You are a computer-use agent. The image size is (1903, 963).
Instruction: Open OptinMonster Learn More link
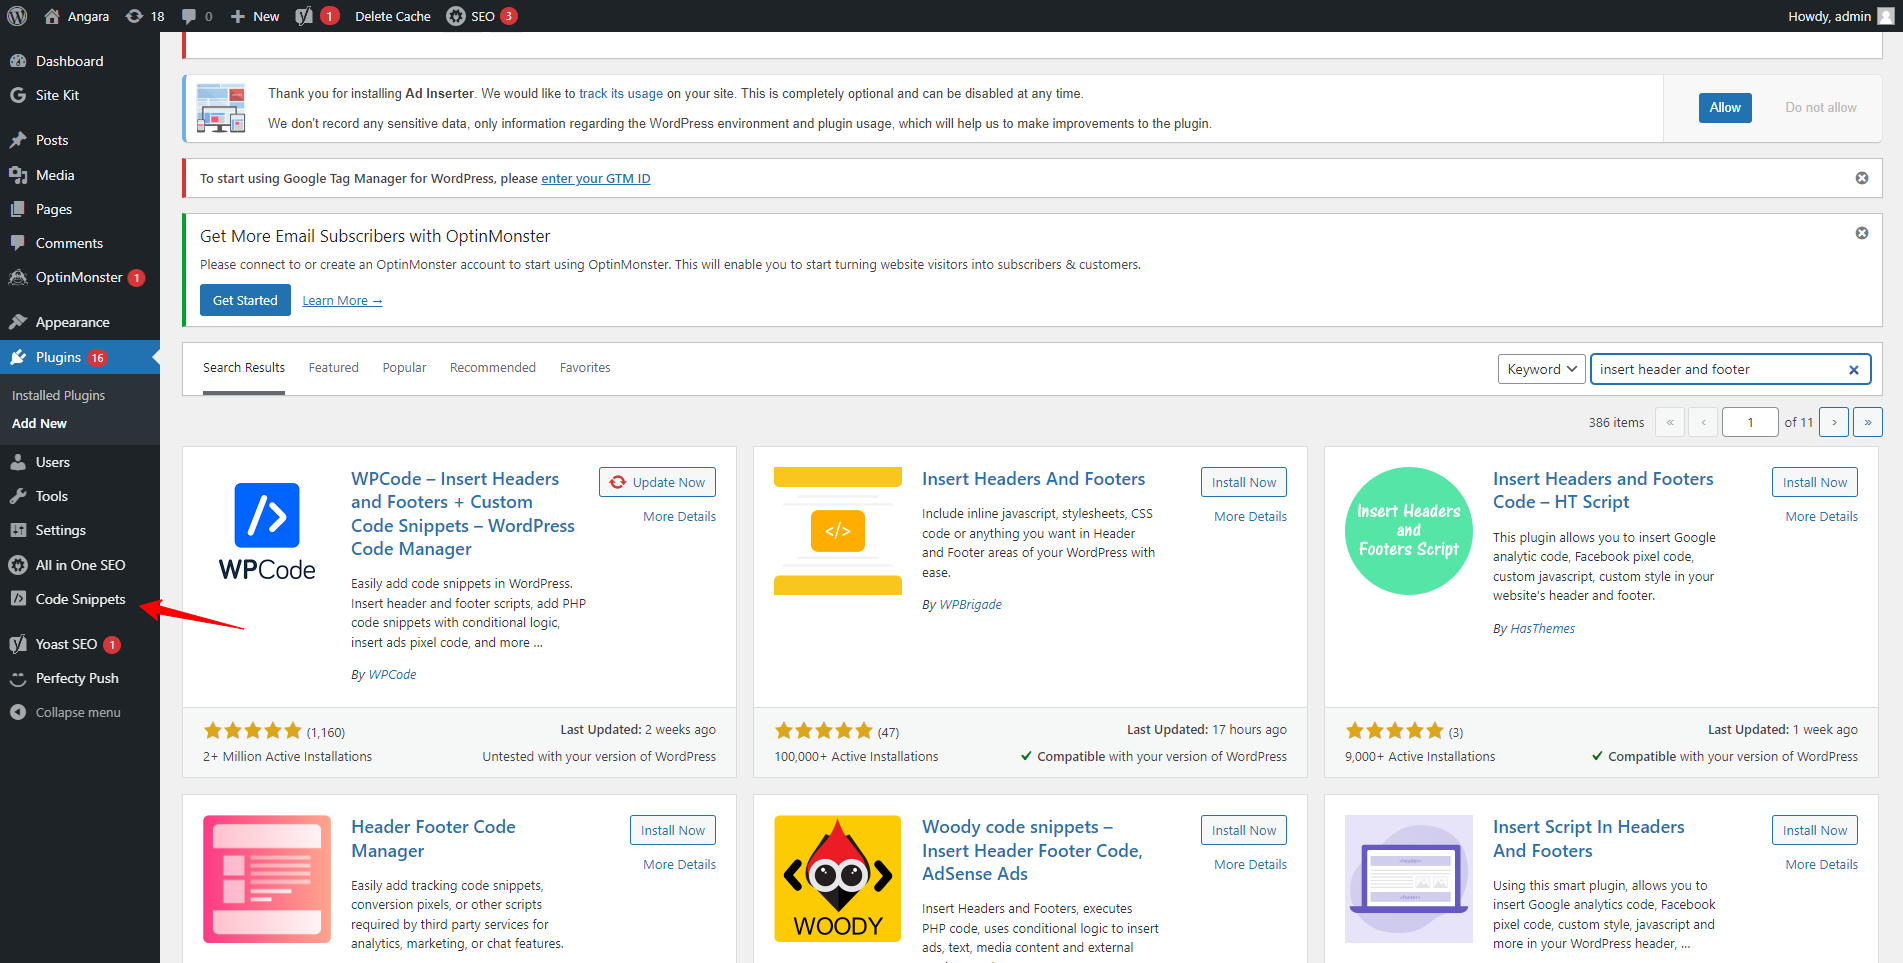pos(342,301)
